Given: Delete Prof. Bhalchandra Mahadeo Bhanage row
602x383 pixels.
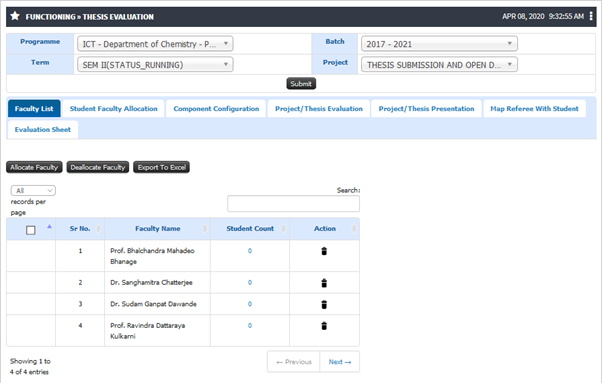Looking at the screenshot, I should [x=324, y=251].
